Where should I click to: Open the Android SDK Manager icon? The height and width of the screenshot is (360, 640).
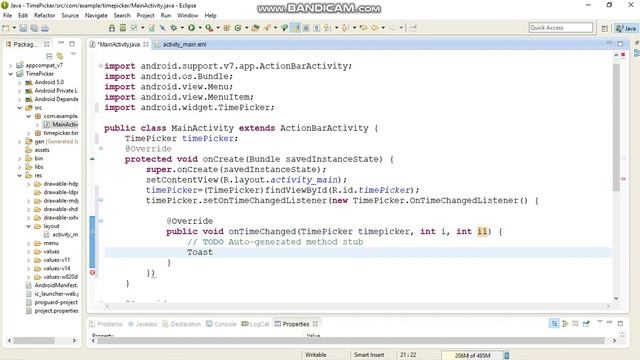[x=112, y=28]
